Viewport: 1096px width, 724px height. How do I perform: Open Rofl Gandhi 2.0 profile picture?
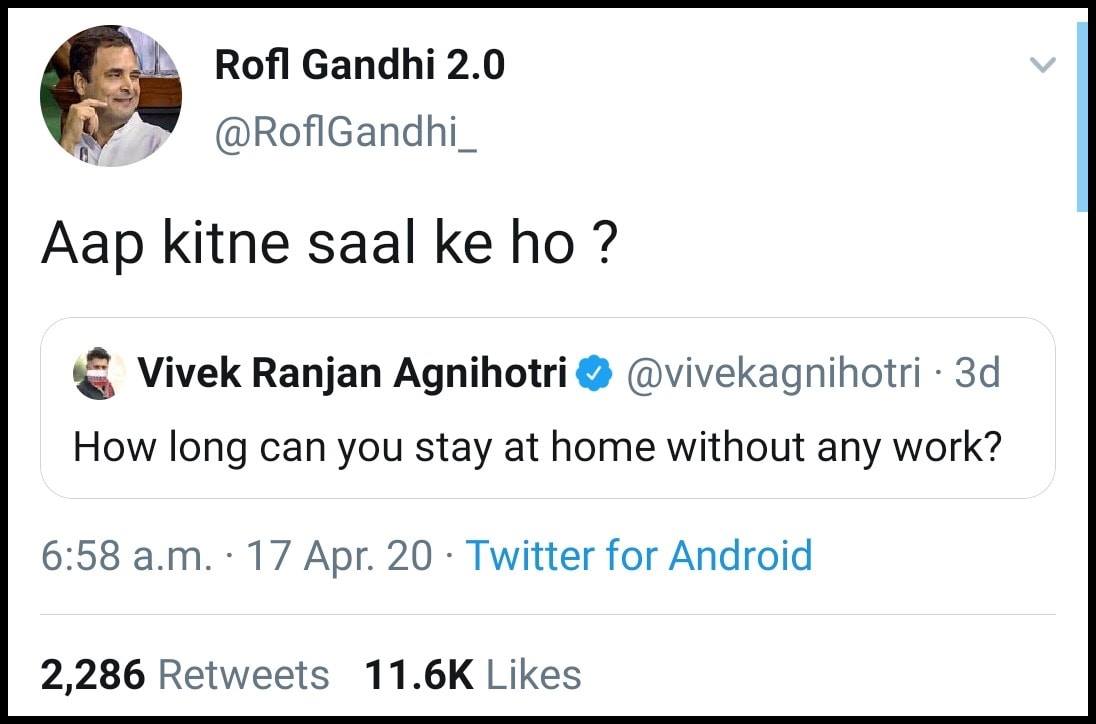pyautogui.click(x=111, y=96)
